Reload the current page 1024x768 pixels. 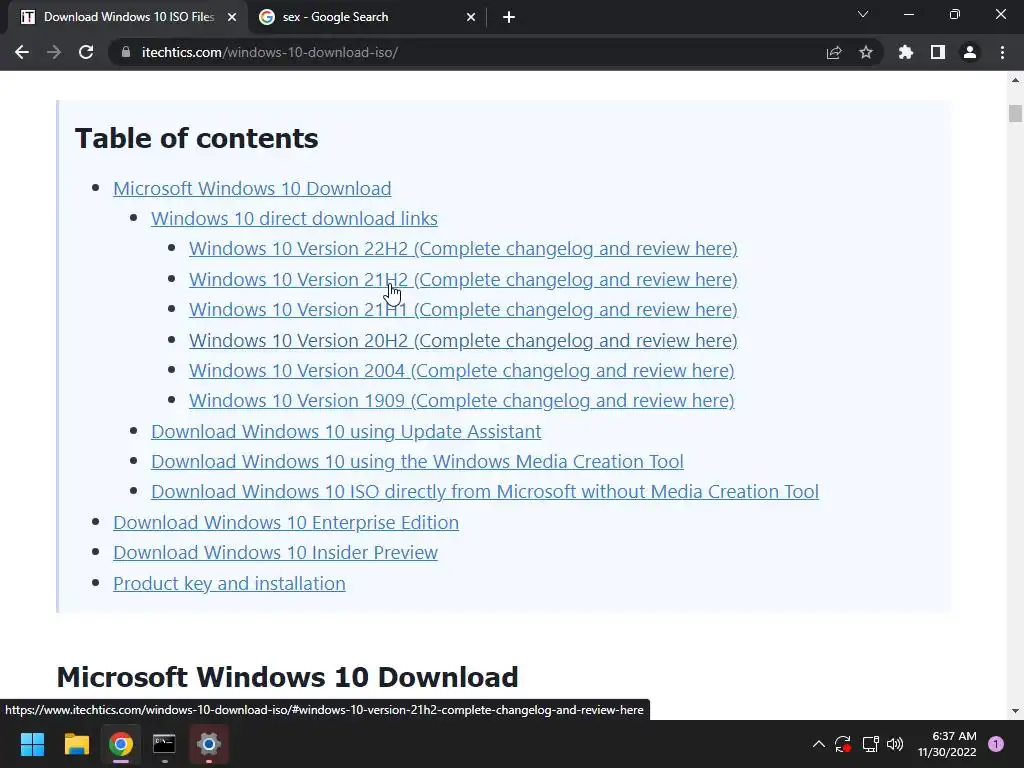[x=86, y=52]
